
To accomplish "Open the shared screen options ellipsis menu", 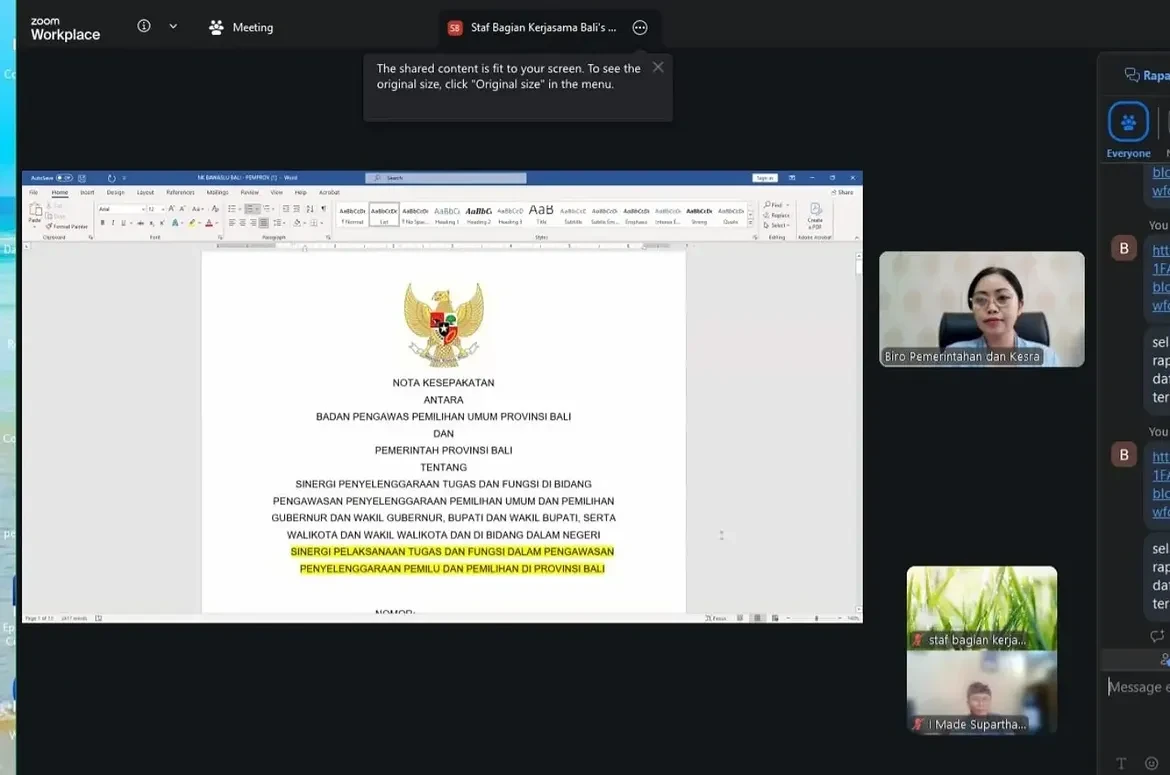I will point(639,28).
